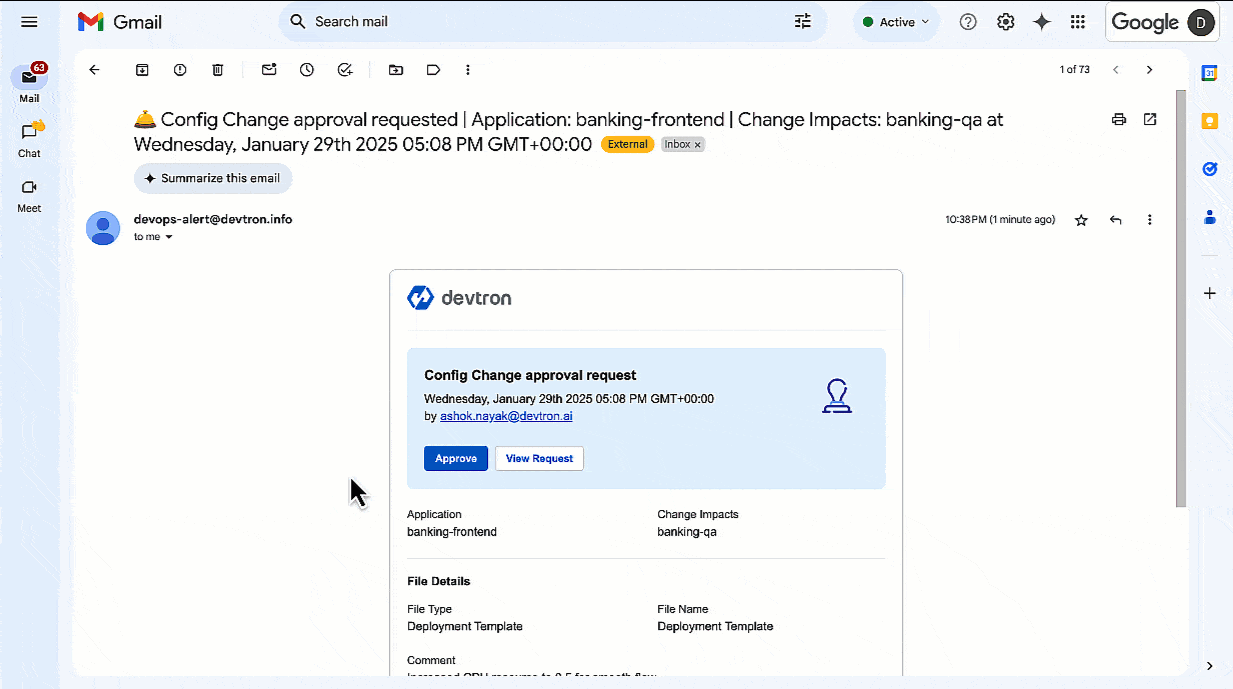Open Google Tasks in the side panel

[1209, 169]
